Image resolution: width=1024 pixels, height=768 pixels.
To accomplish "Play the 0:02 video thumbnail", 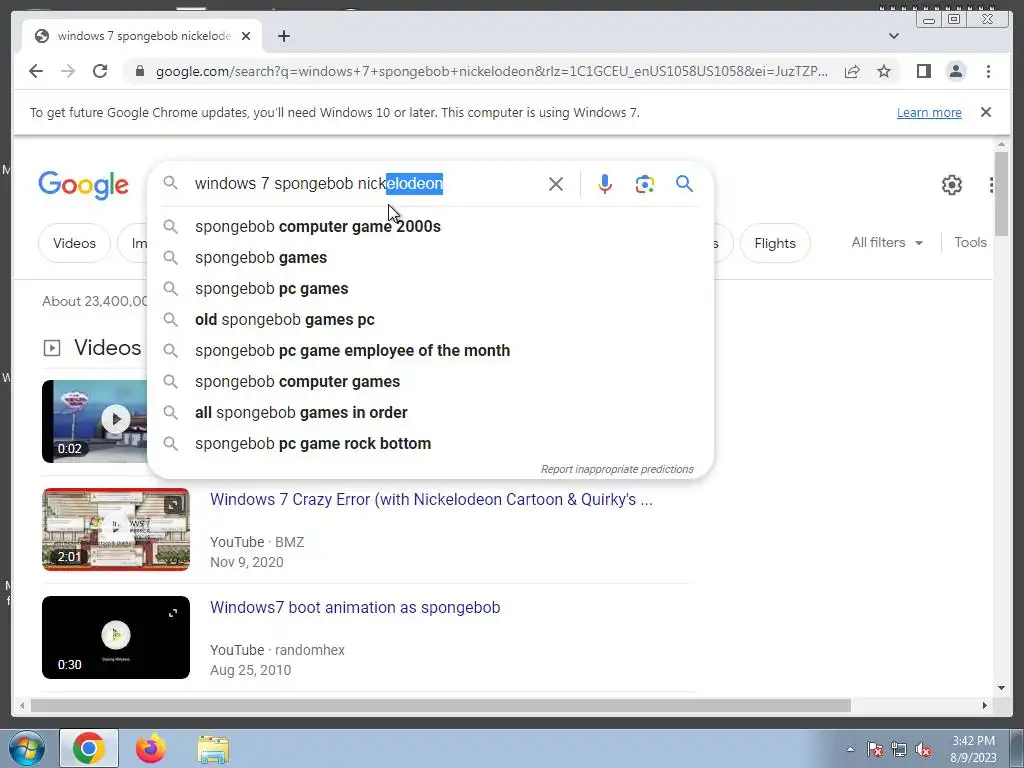I will click(95, 421).
